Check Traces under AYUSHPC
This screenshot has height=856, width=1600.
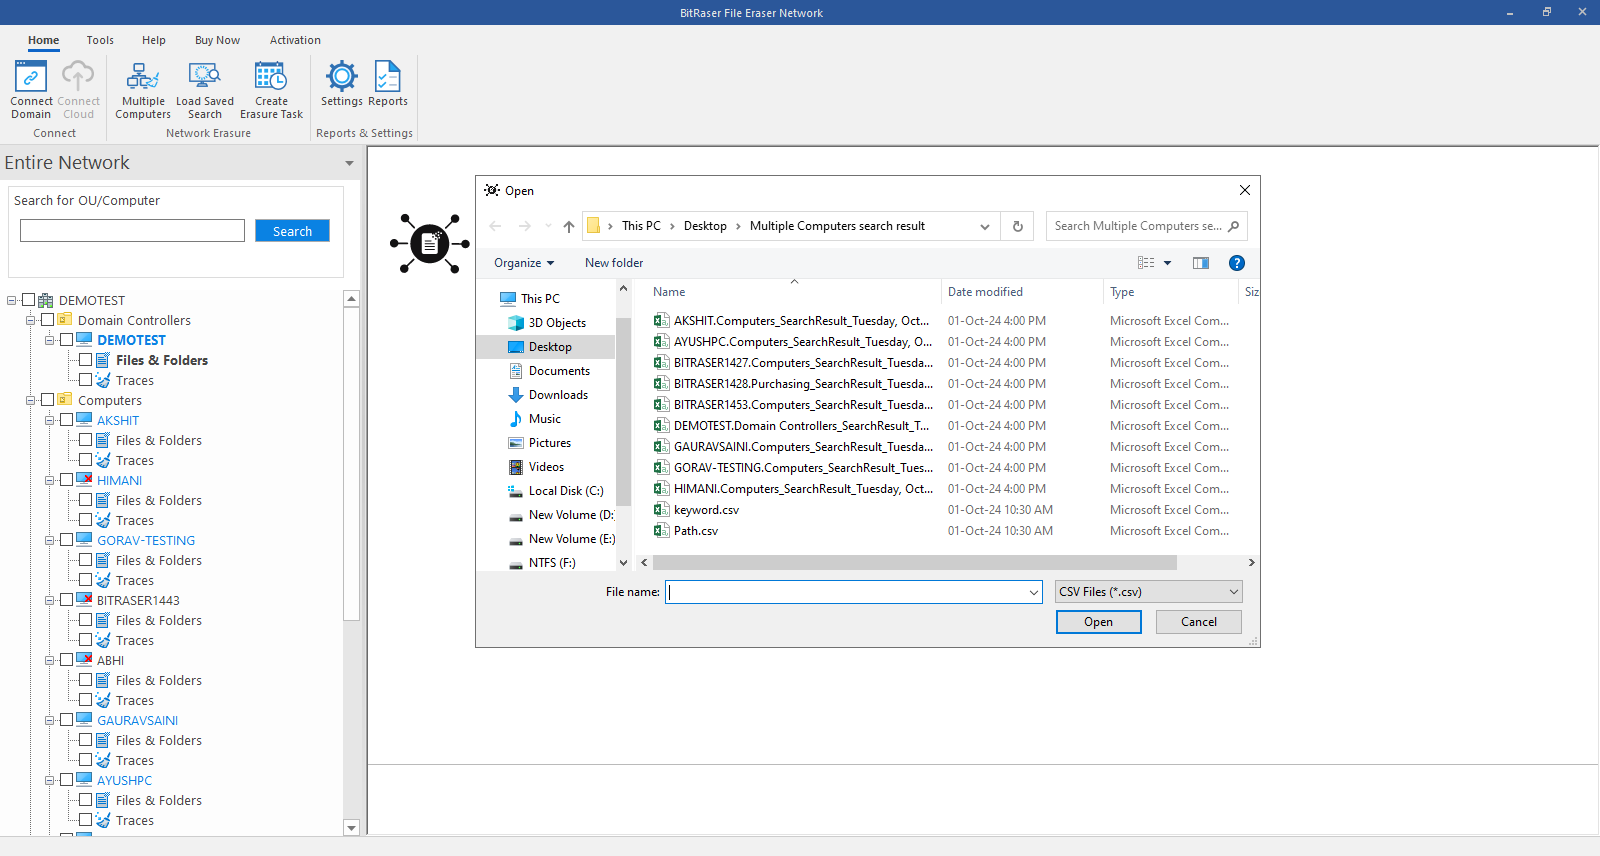click(85, 820)
